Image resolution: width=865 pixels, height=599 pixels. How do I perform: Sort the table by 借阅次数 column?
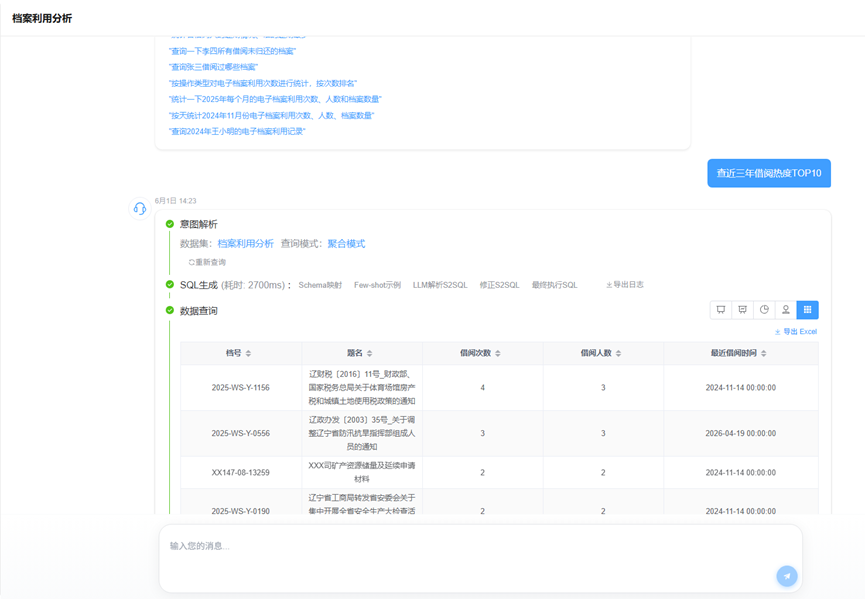coord(498,353)
